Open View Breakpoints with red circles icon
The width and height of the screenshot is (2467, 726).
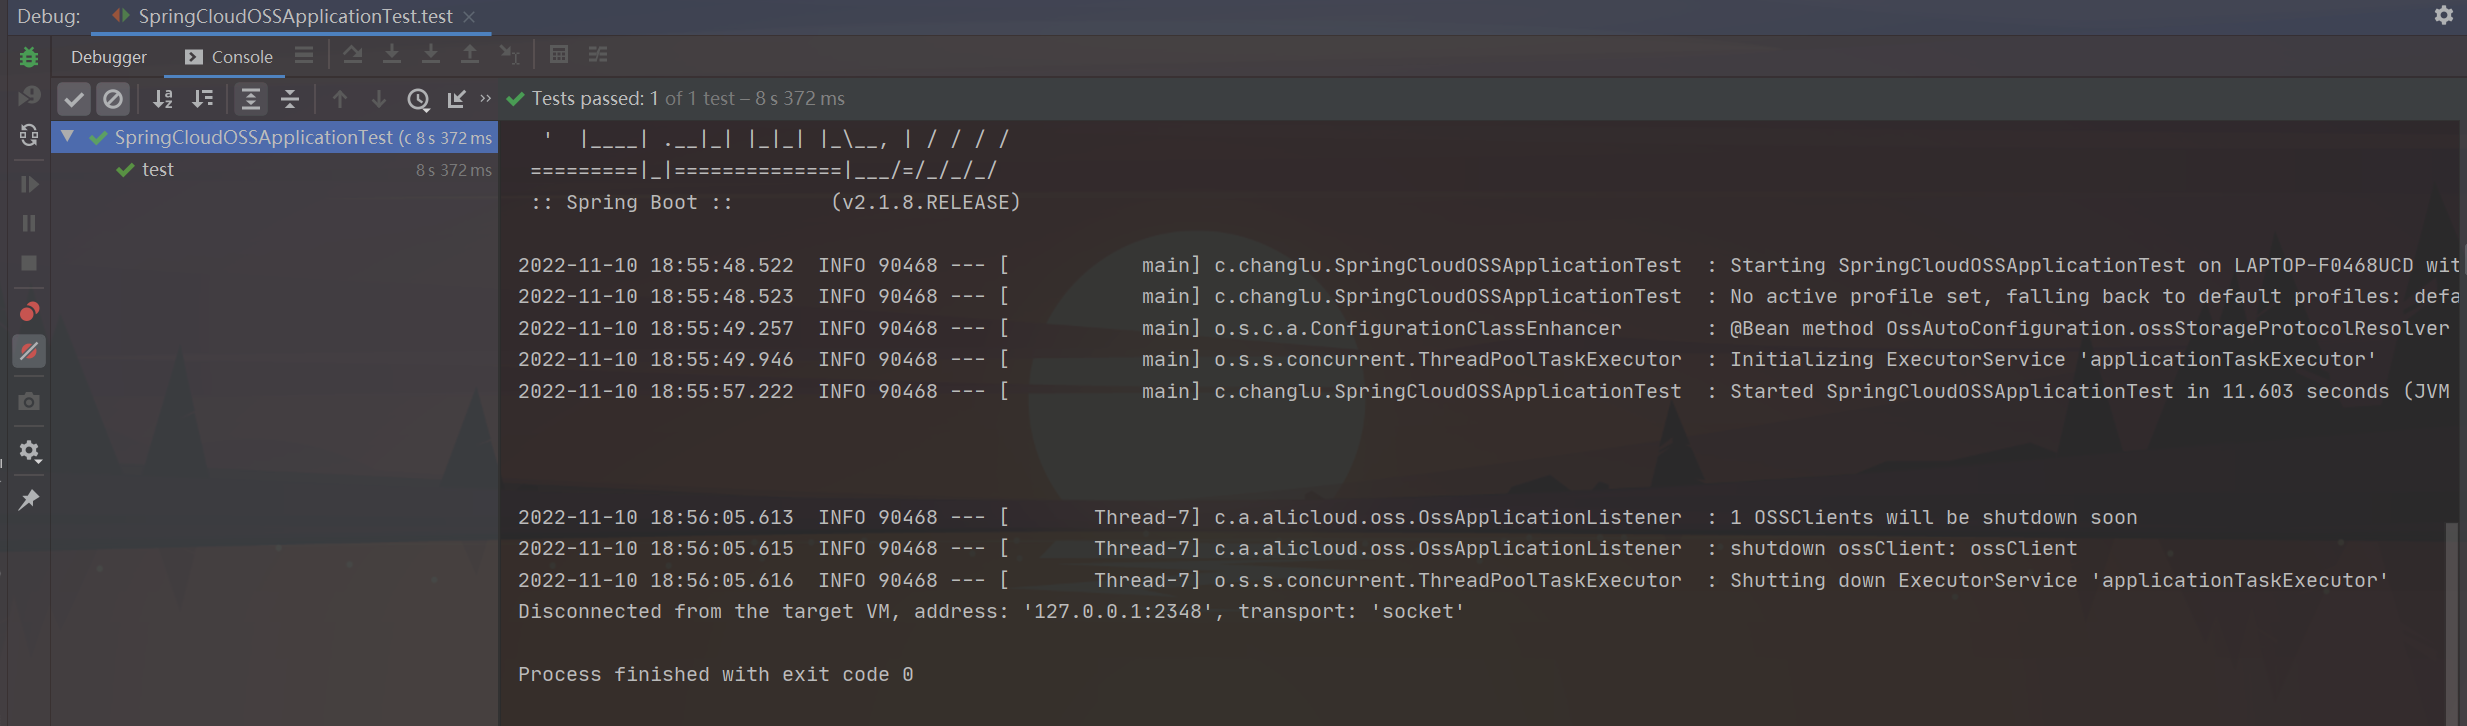(x=29, y=312)
